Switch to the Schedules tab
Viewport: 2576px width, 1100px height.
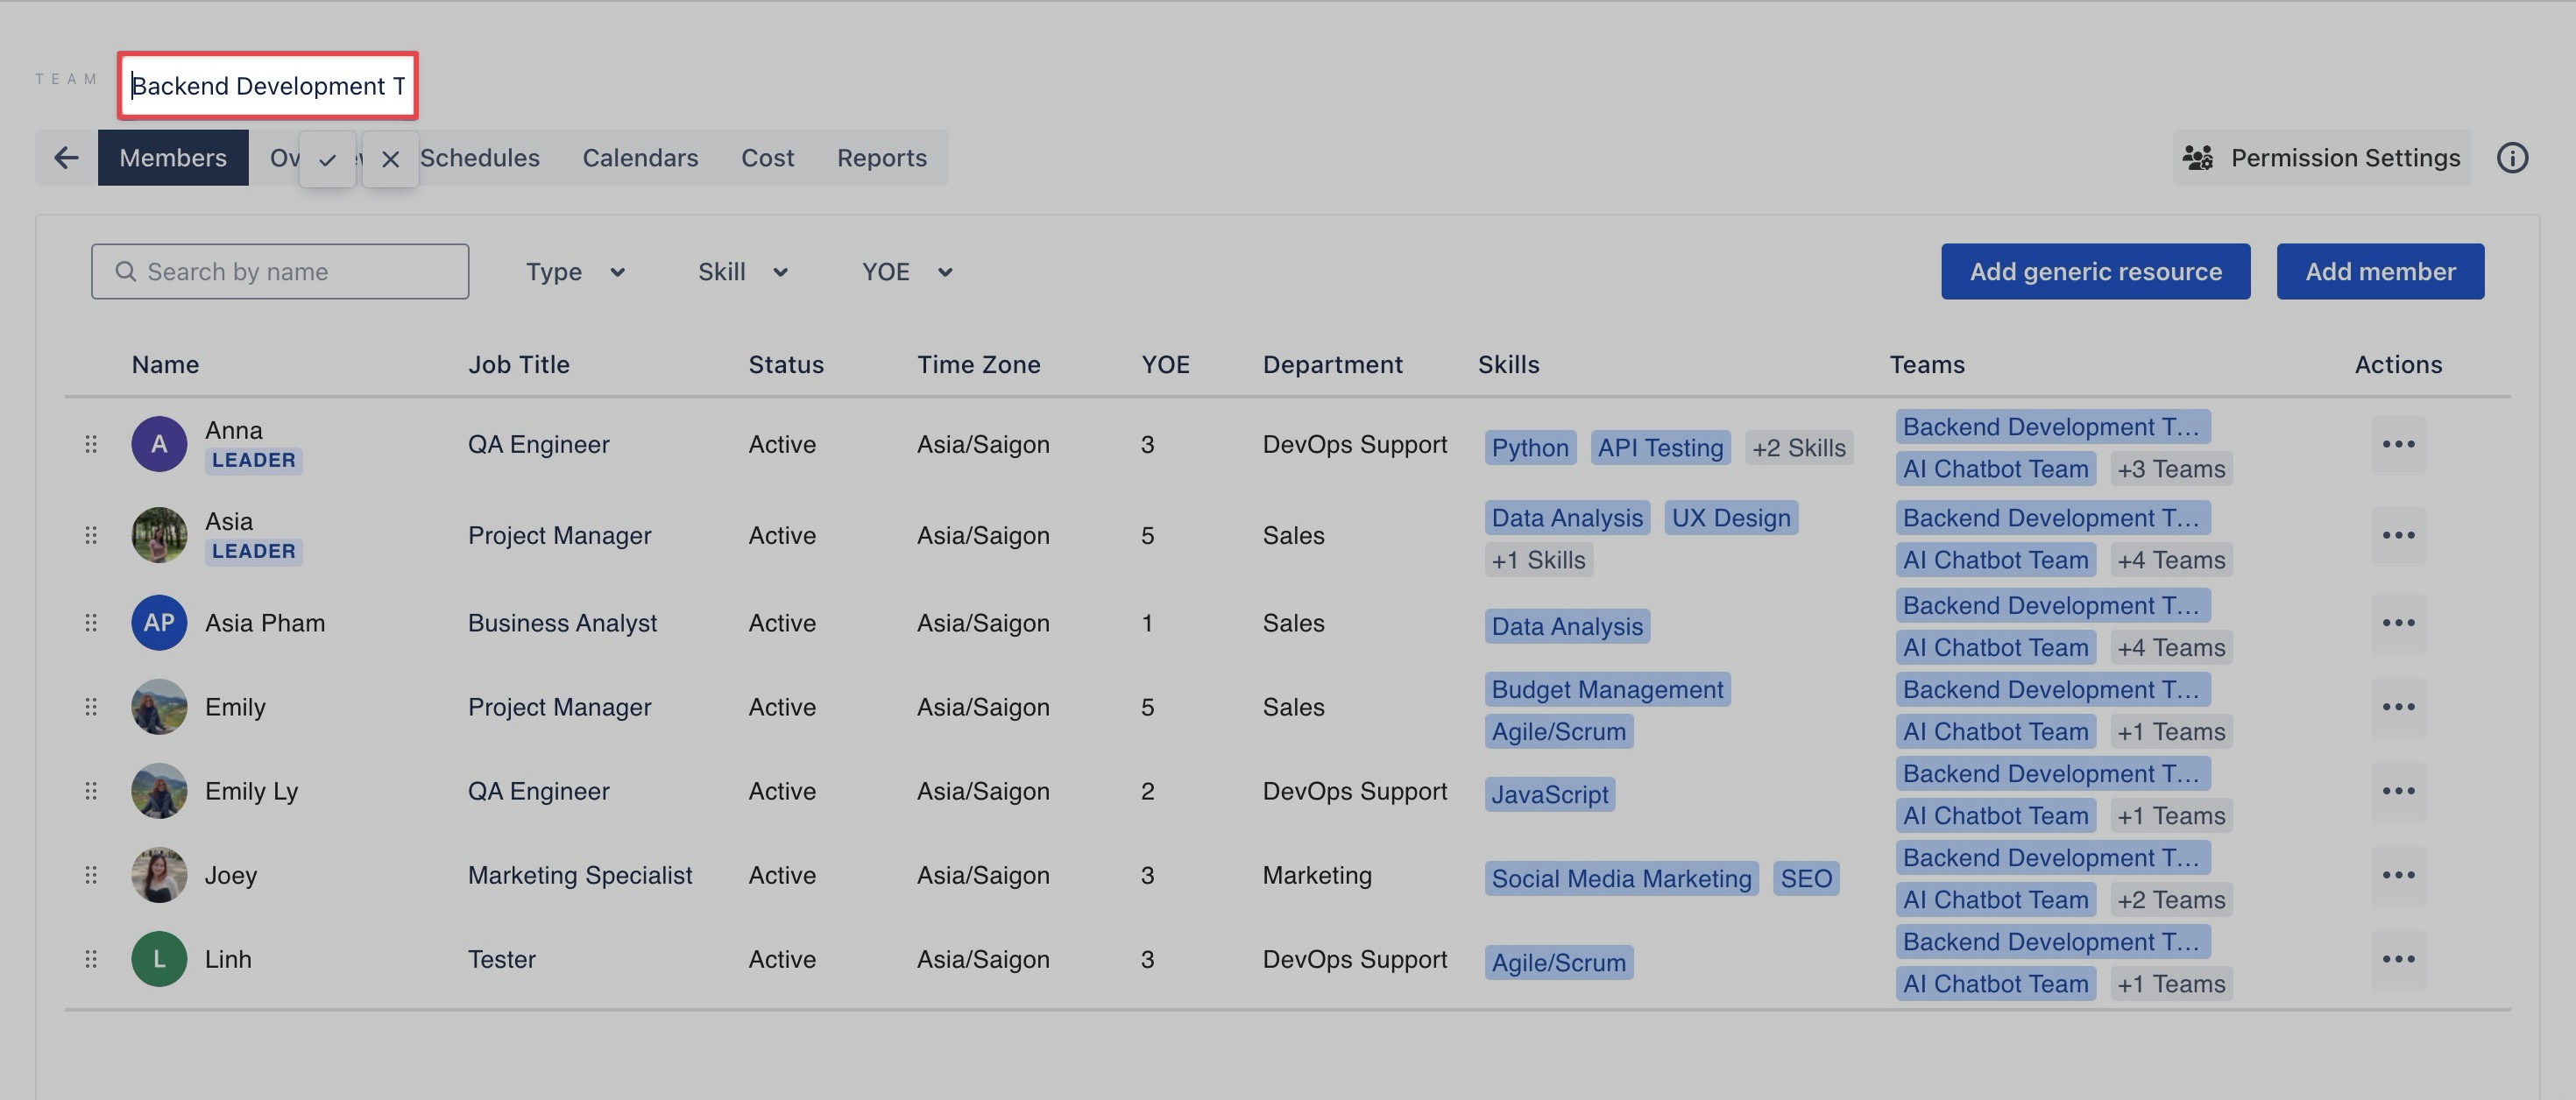pos(480,158)
